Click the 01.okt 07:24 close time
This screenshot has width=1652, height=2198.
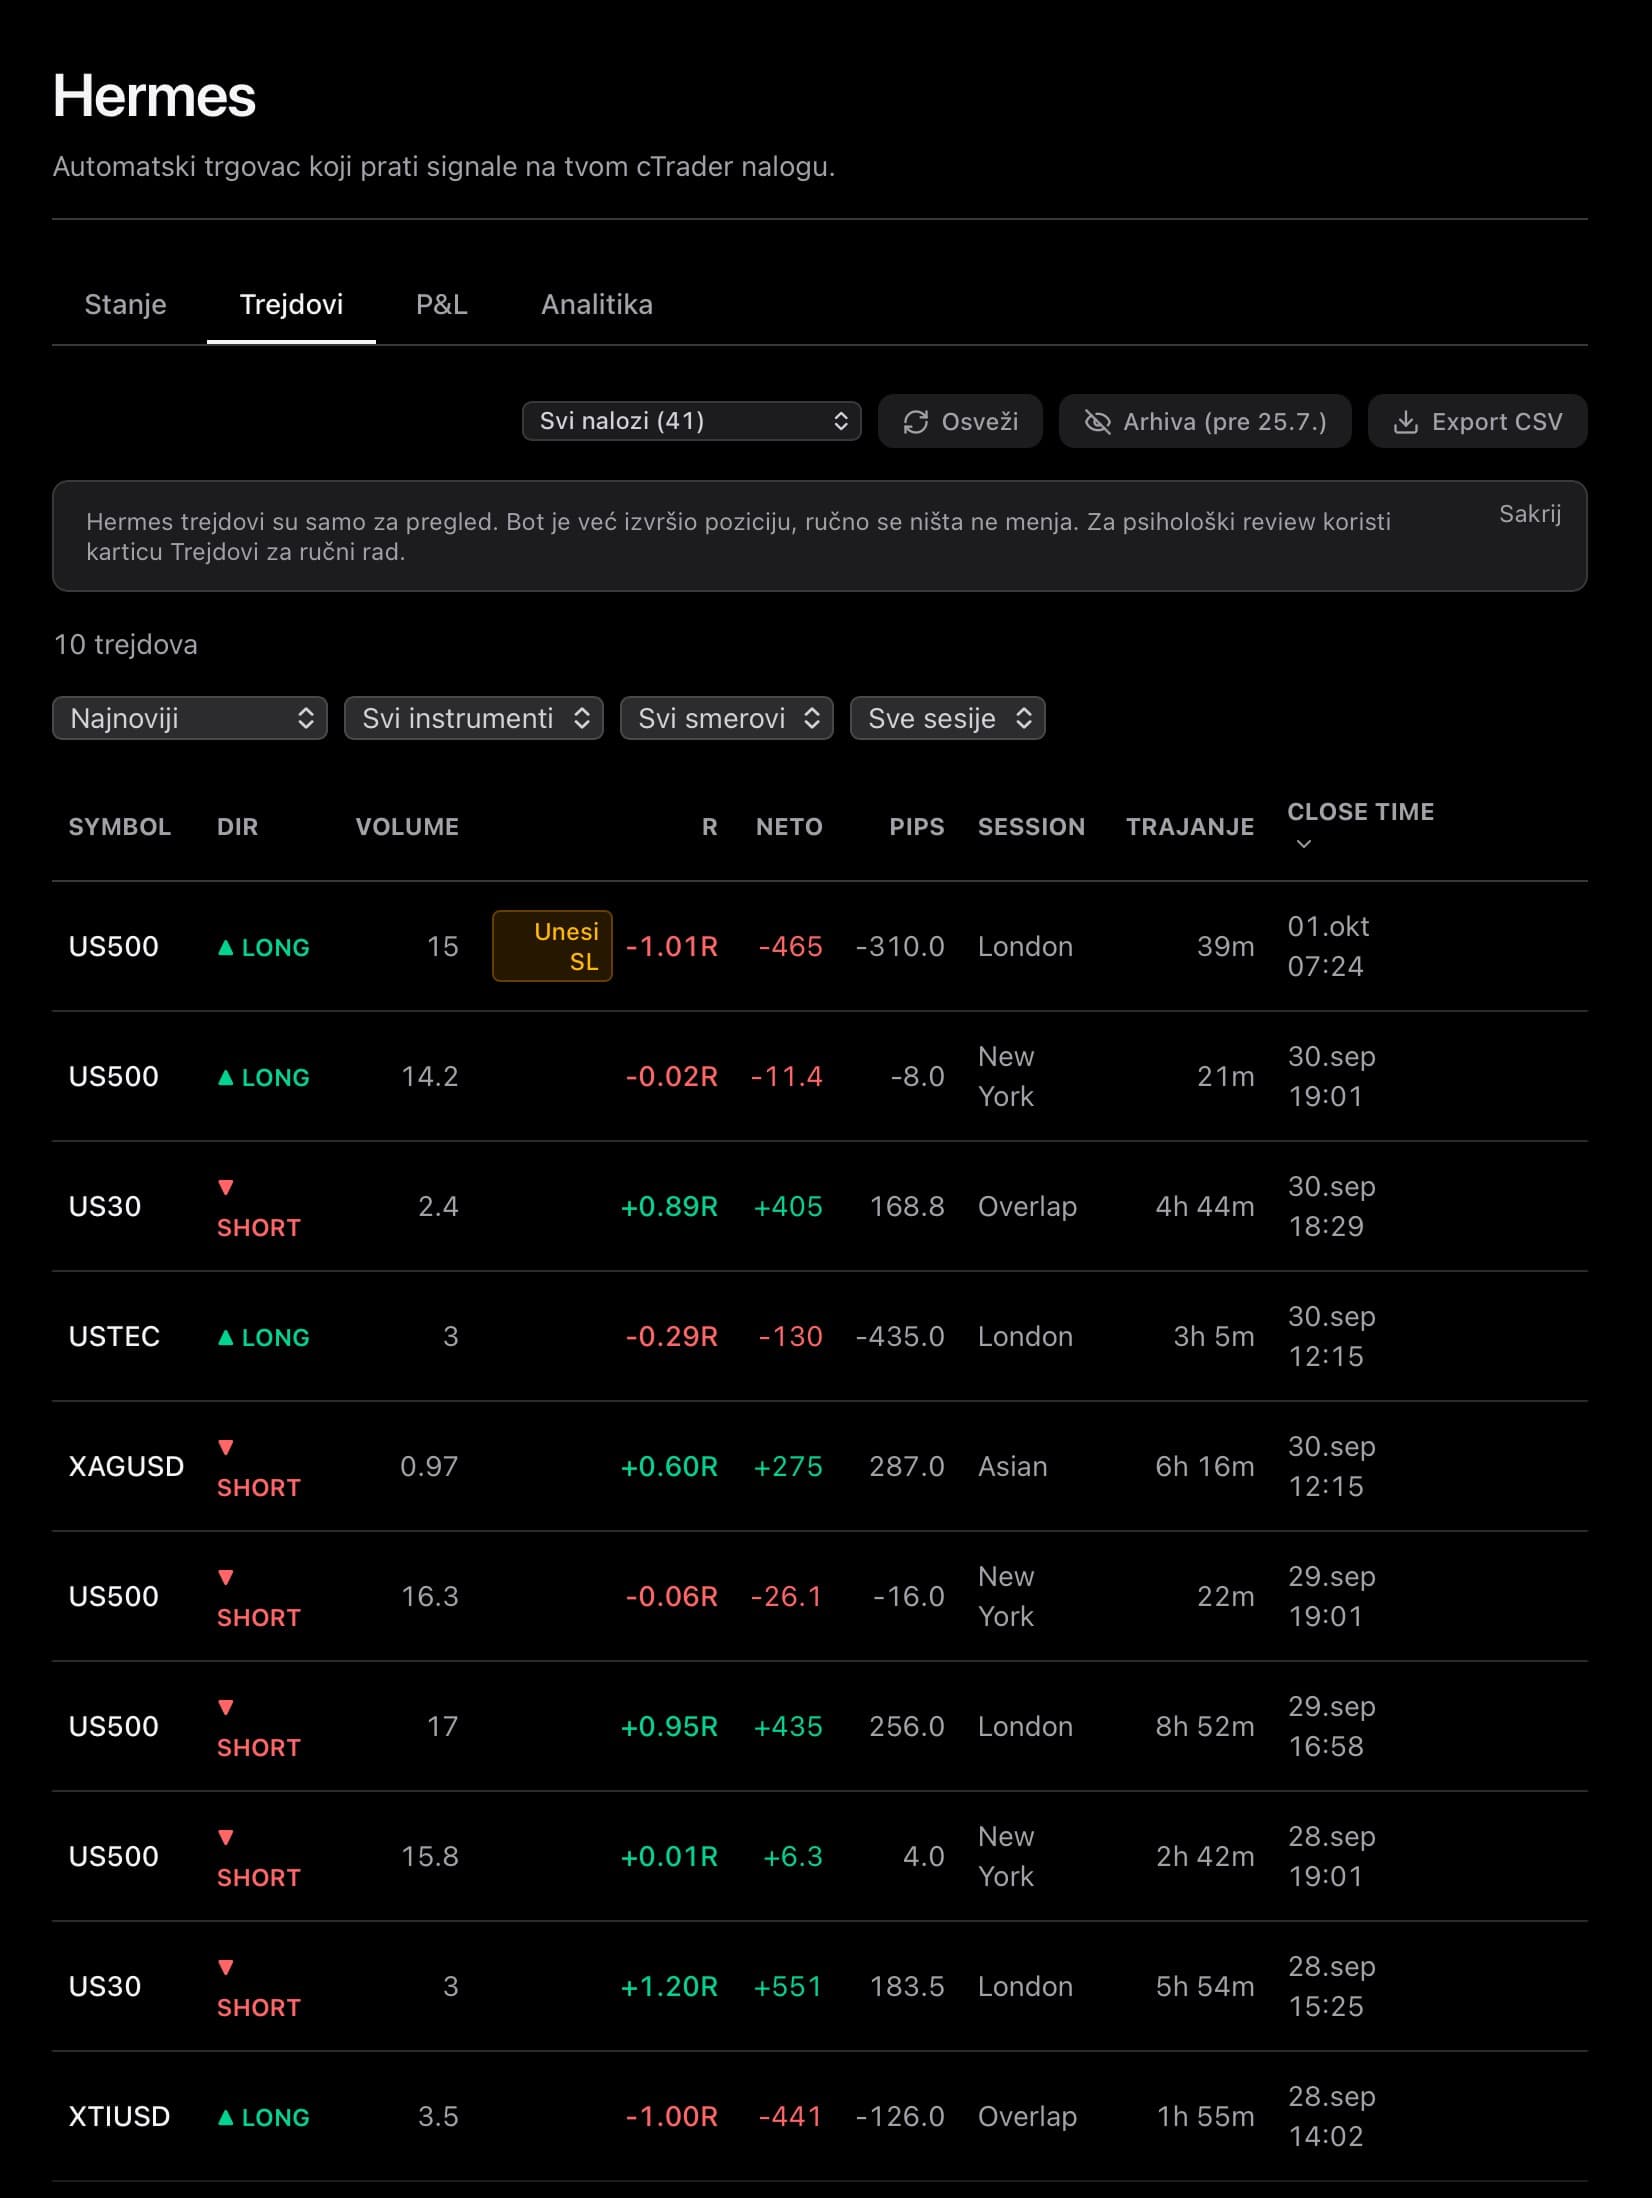[1328, 946]
